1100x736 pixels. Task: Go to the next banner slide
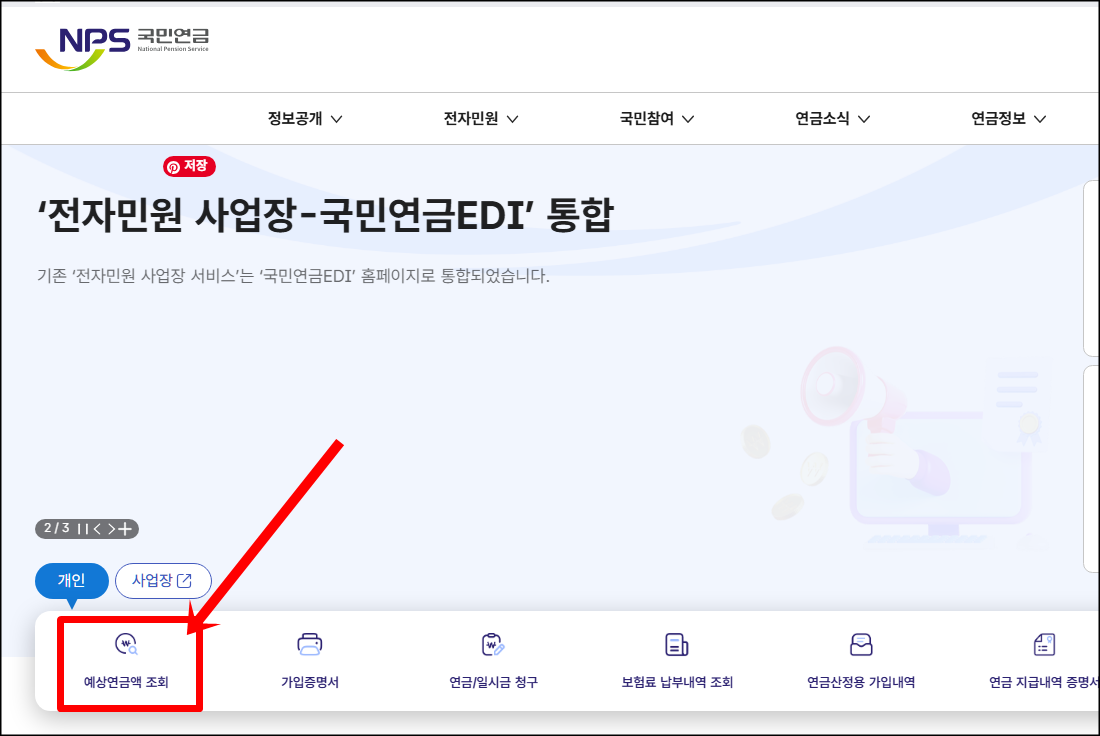click(111, 529)
